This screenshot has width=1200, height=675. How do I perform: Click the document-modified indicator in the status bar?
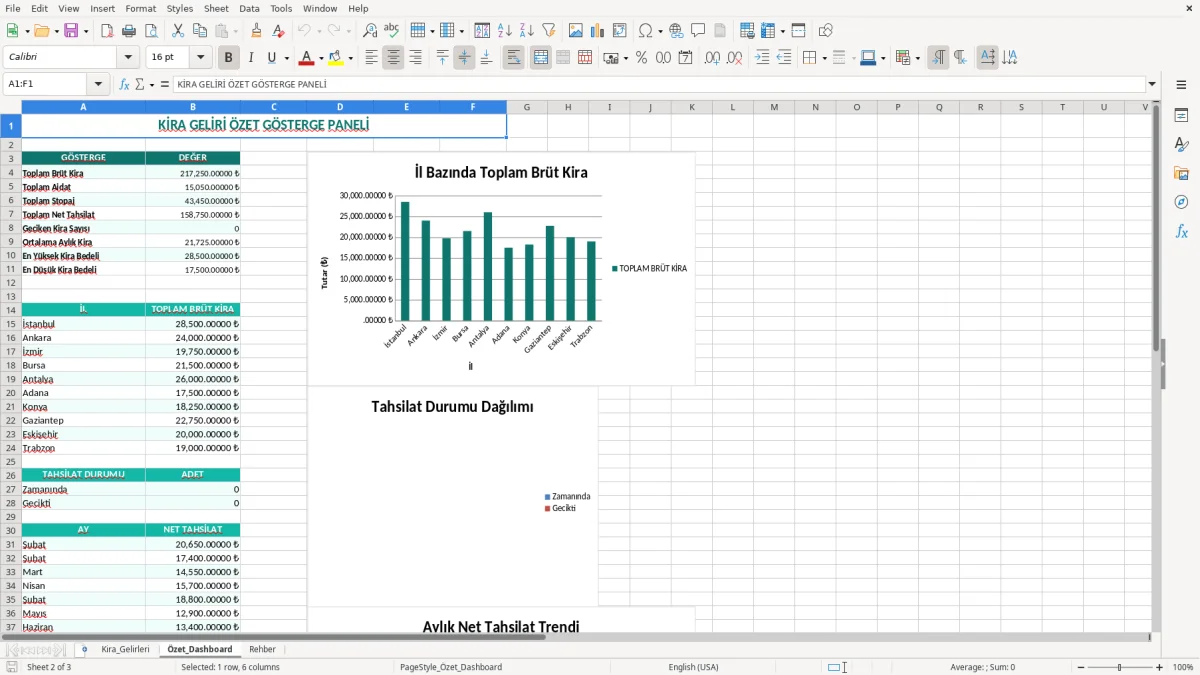pyautogui.click(x=11, y=667)
